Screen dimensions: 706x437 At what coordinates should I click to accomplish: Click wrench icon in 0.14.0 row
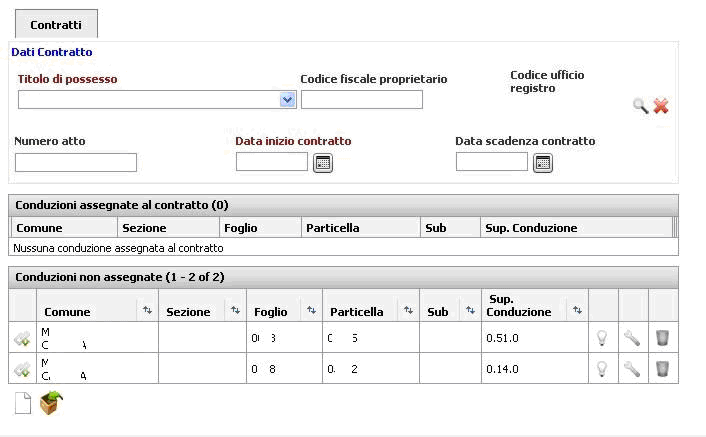[x=632, y=369]
